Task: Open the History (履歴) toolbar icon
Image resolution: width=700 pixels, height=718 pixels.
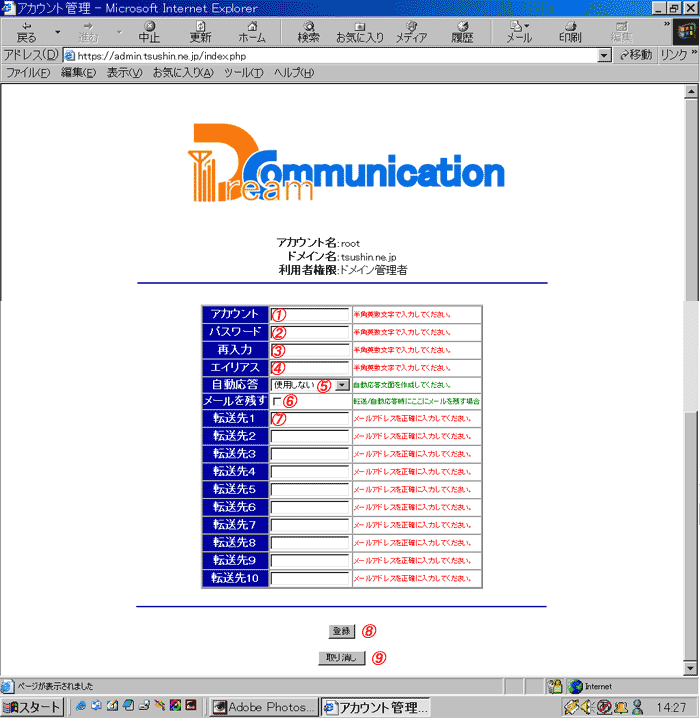Action: point(462,30)
